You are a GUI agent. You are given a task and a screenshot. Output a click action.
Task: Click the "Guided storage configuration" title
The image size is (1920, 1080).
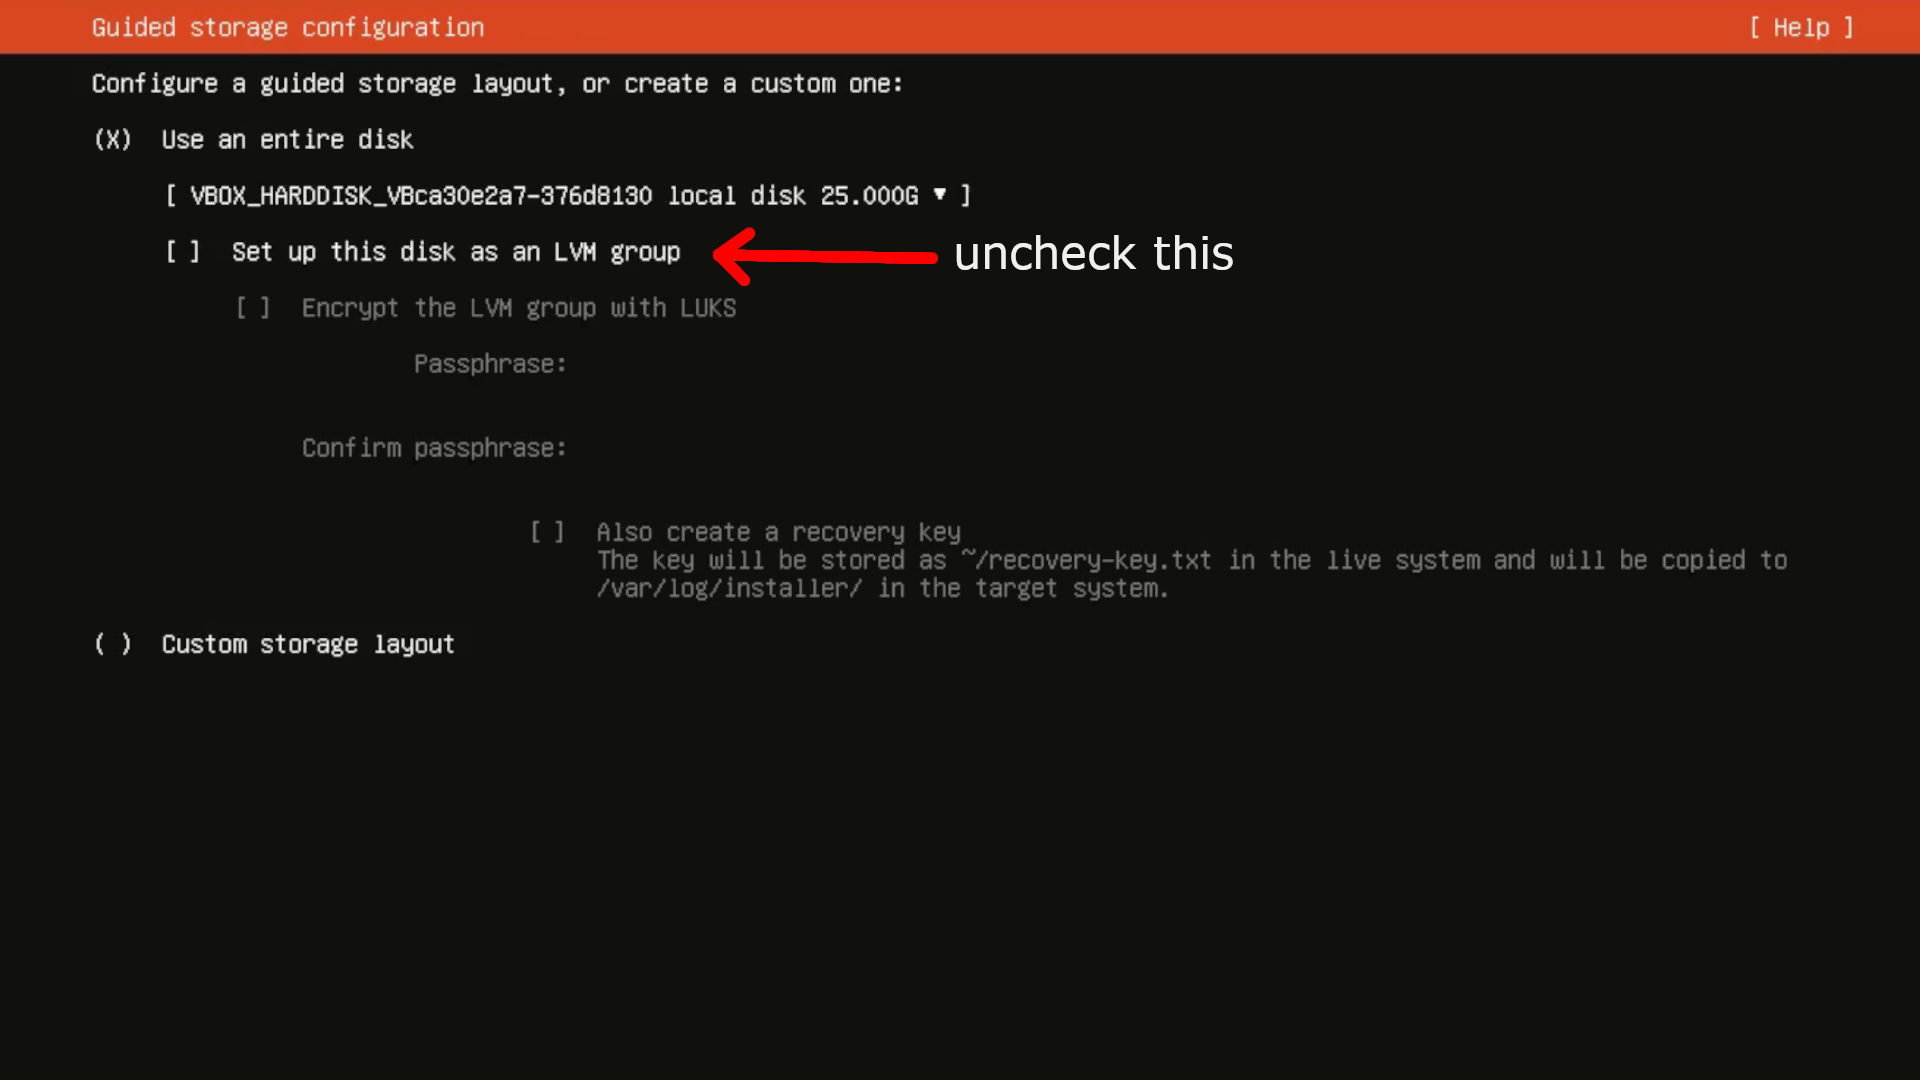click(288, 28)
